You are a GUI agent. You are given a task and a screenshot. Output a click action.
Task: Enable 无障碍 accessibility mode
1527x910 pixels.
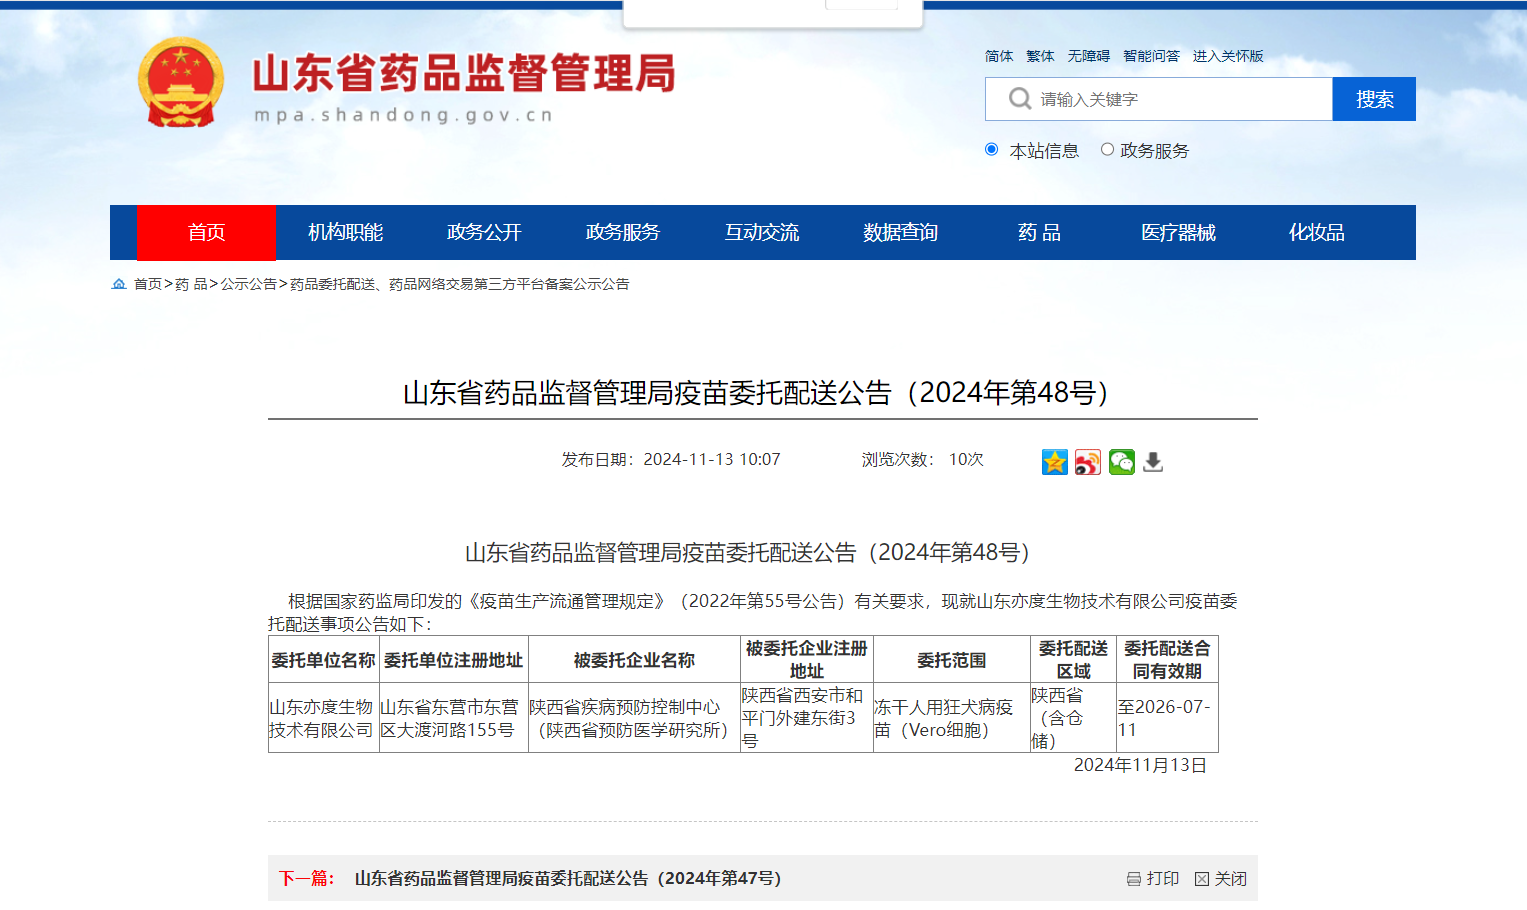coord(1088,56)
